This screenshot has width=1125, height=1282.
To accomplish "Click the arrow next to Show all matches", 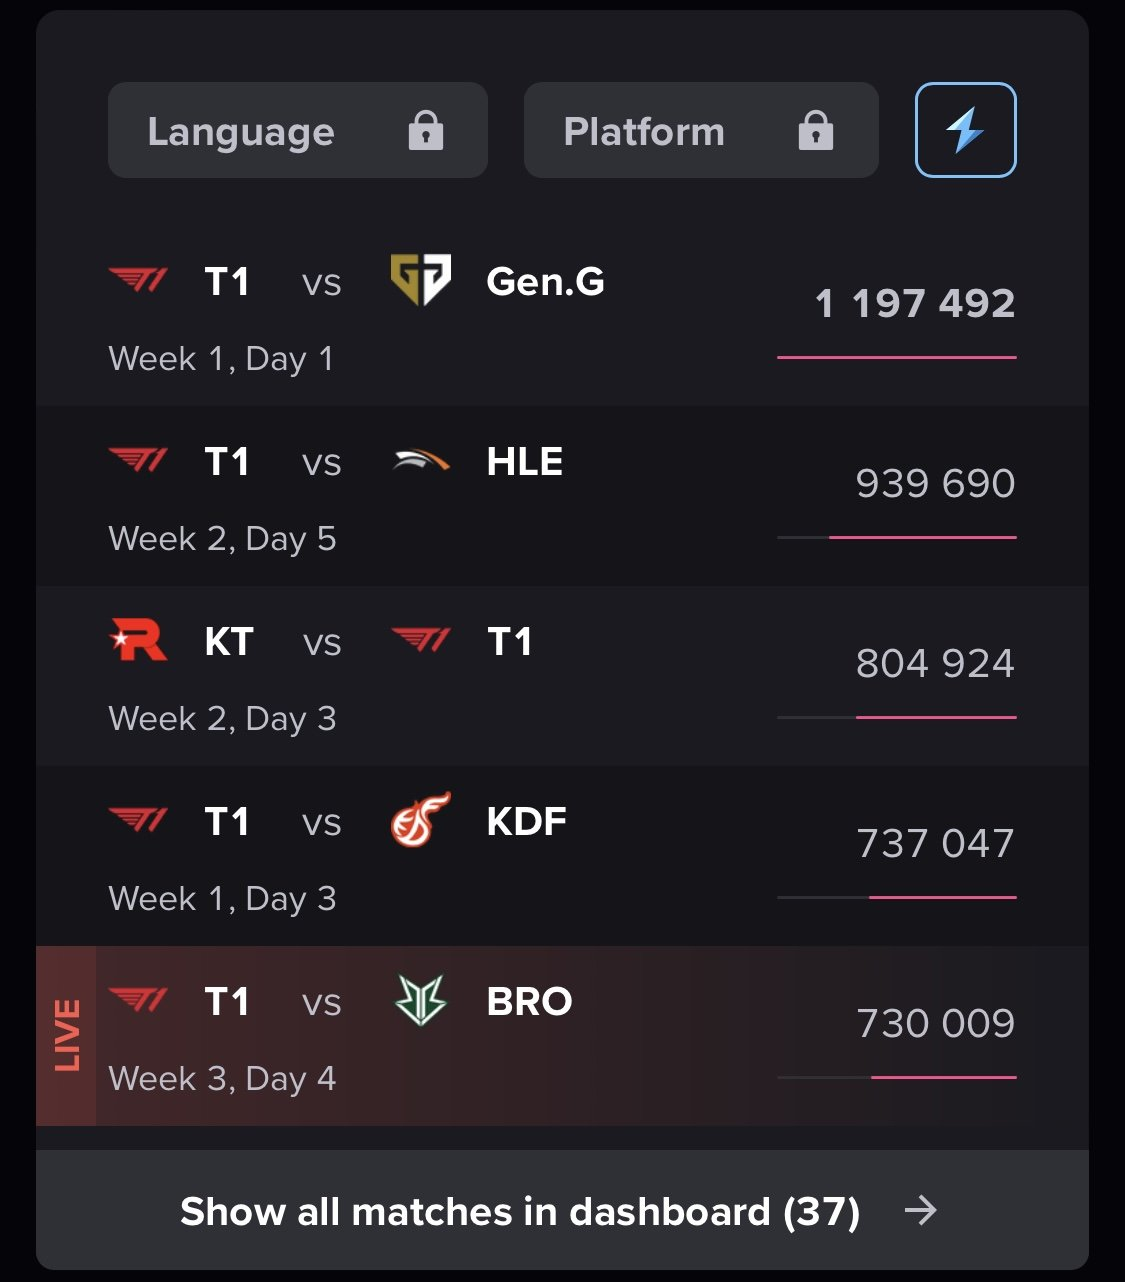I will (920, 1211).
